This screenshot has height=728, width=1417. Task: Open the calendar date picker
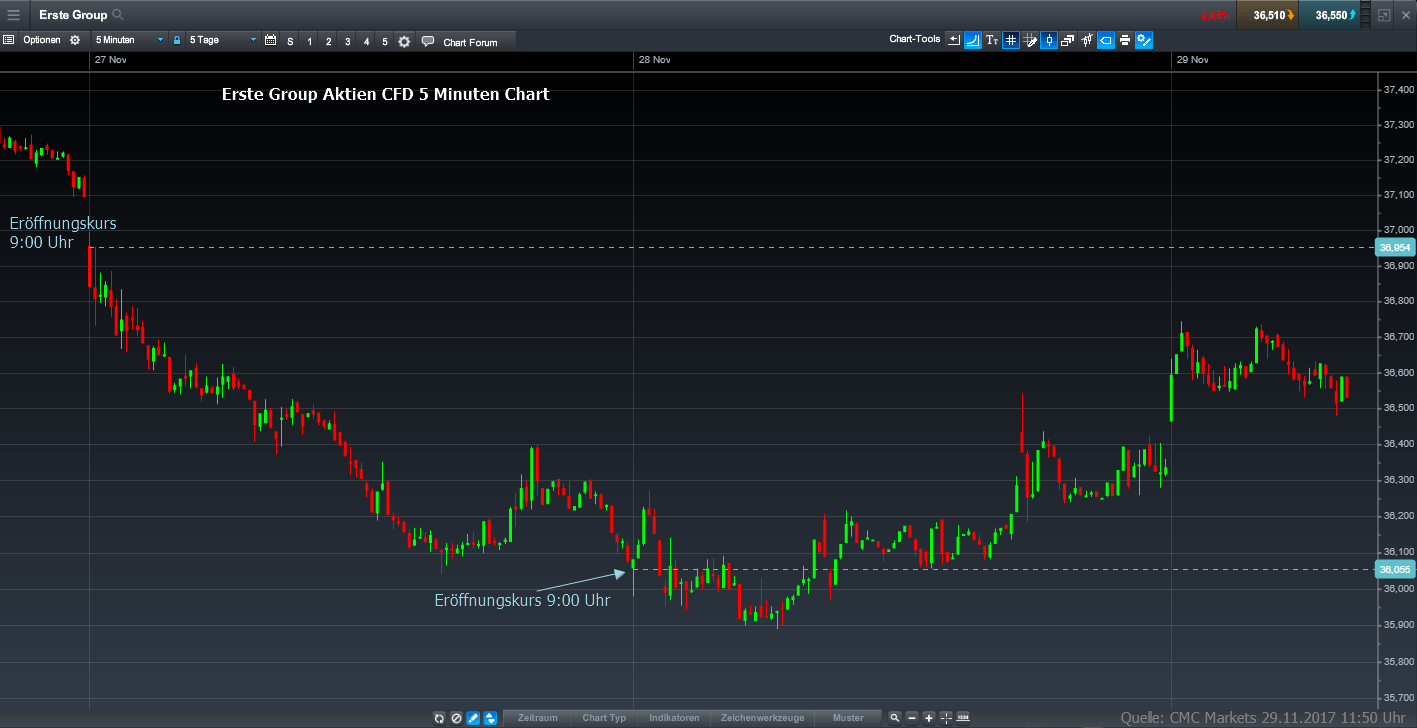pos(270,40)
